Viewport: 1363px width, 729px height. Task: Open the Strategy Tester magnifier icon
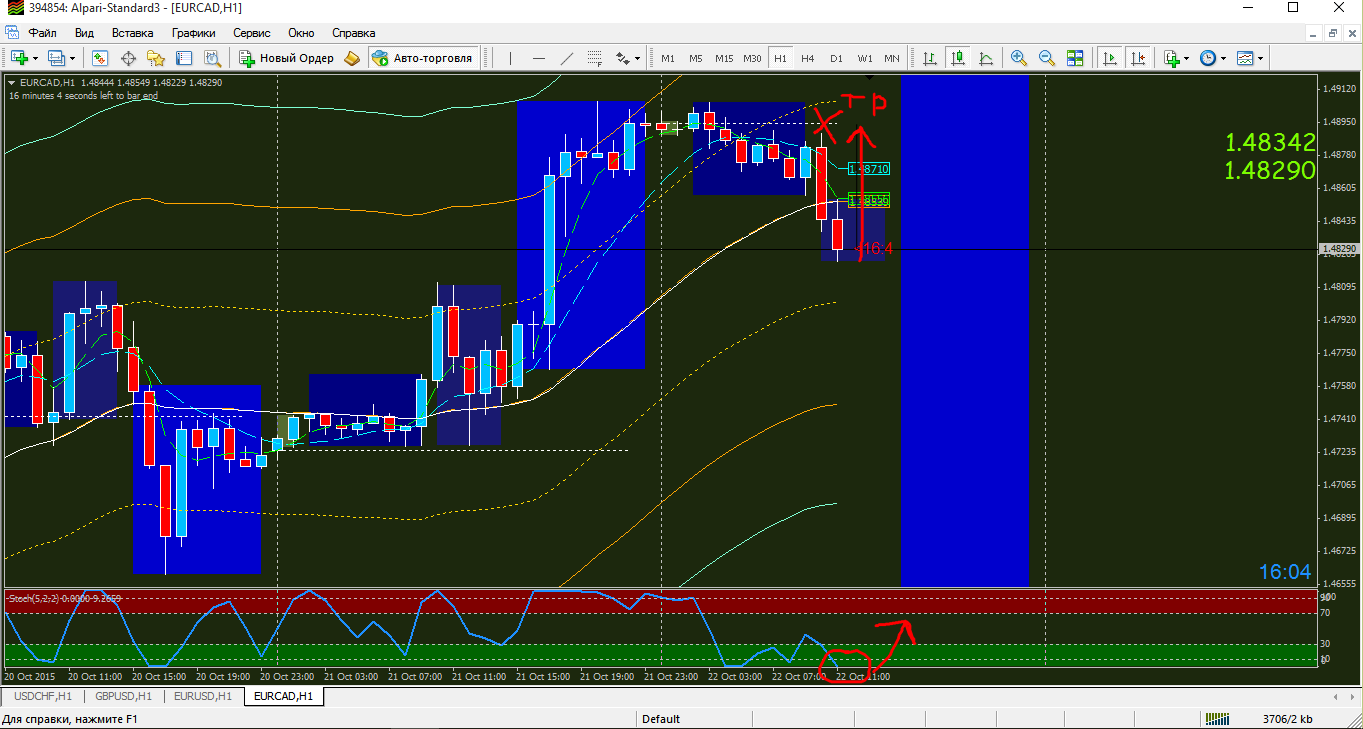[x=211, y=58]
